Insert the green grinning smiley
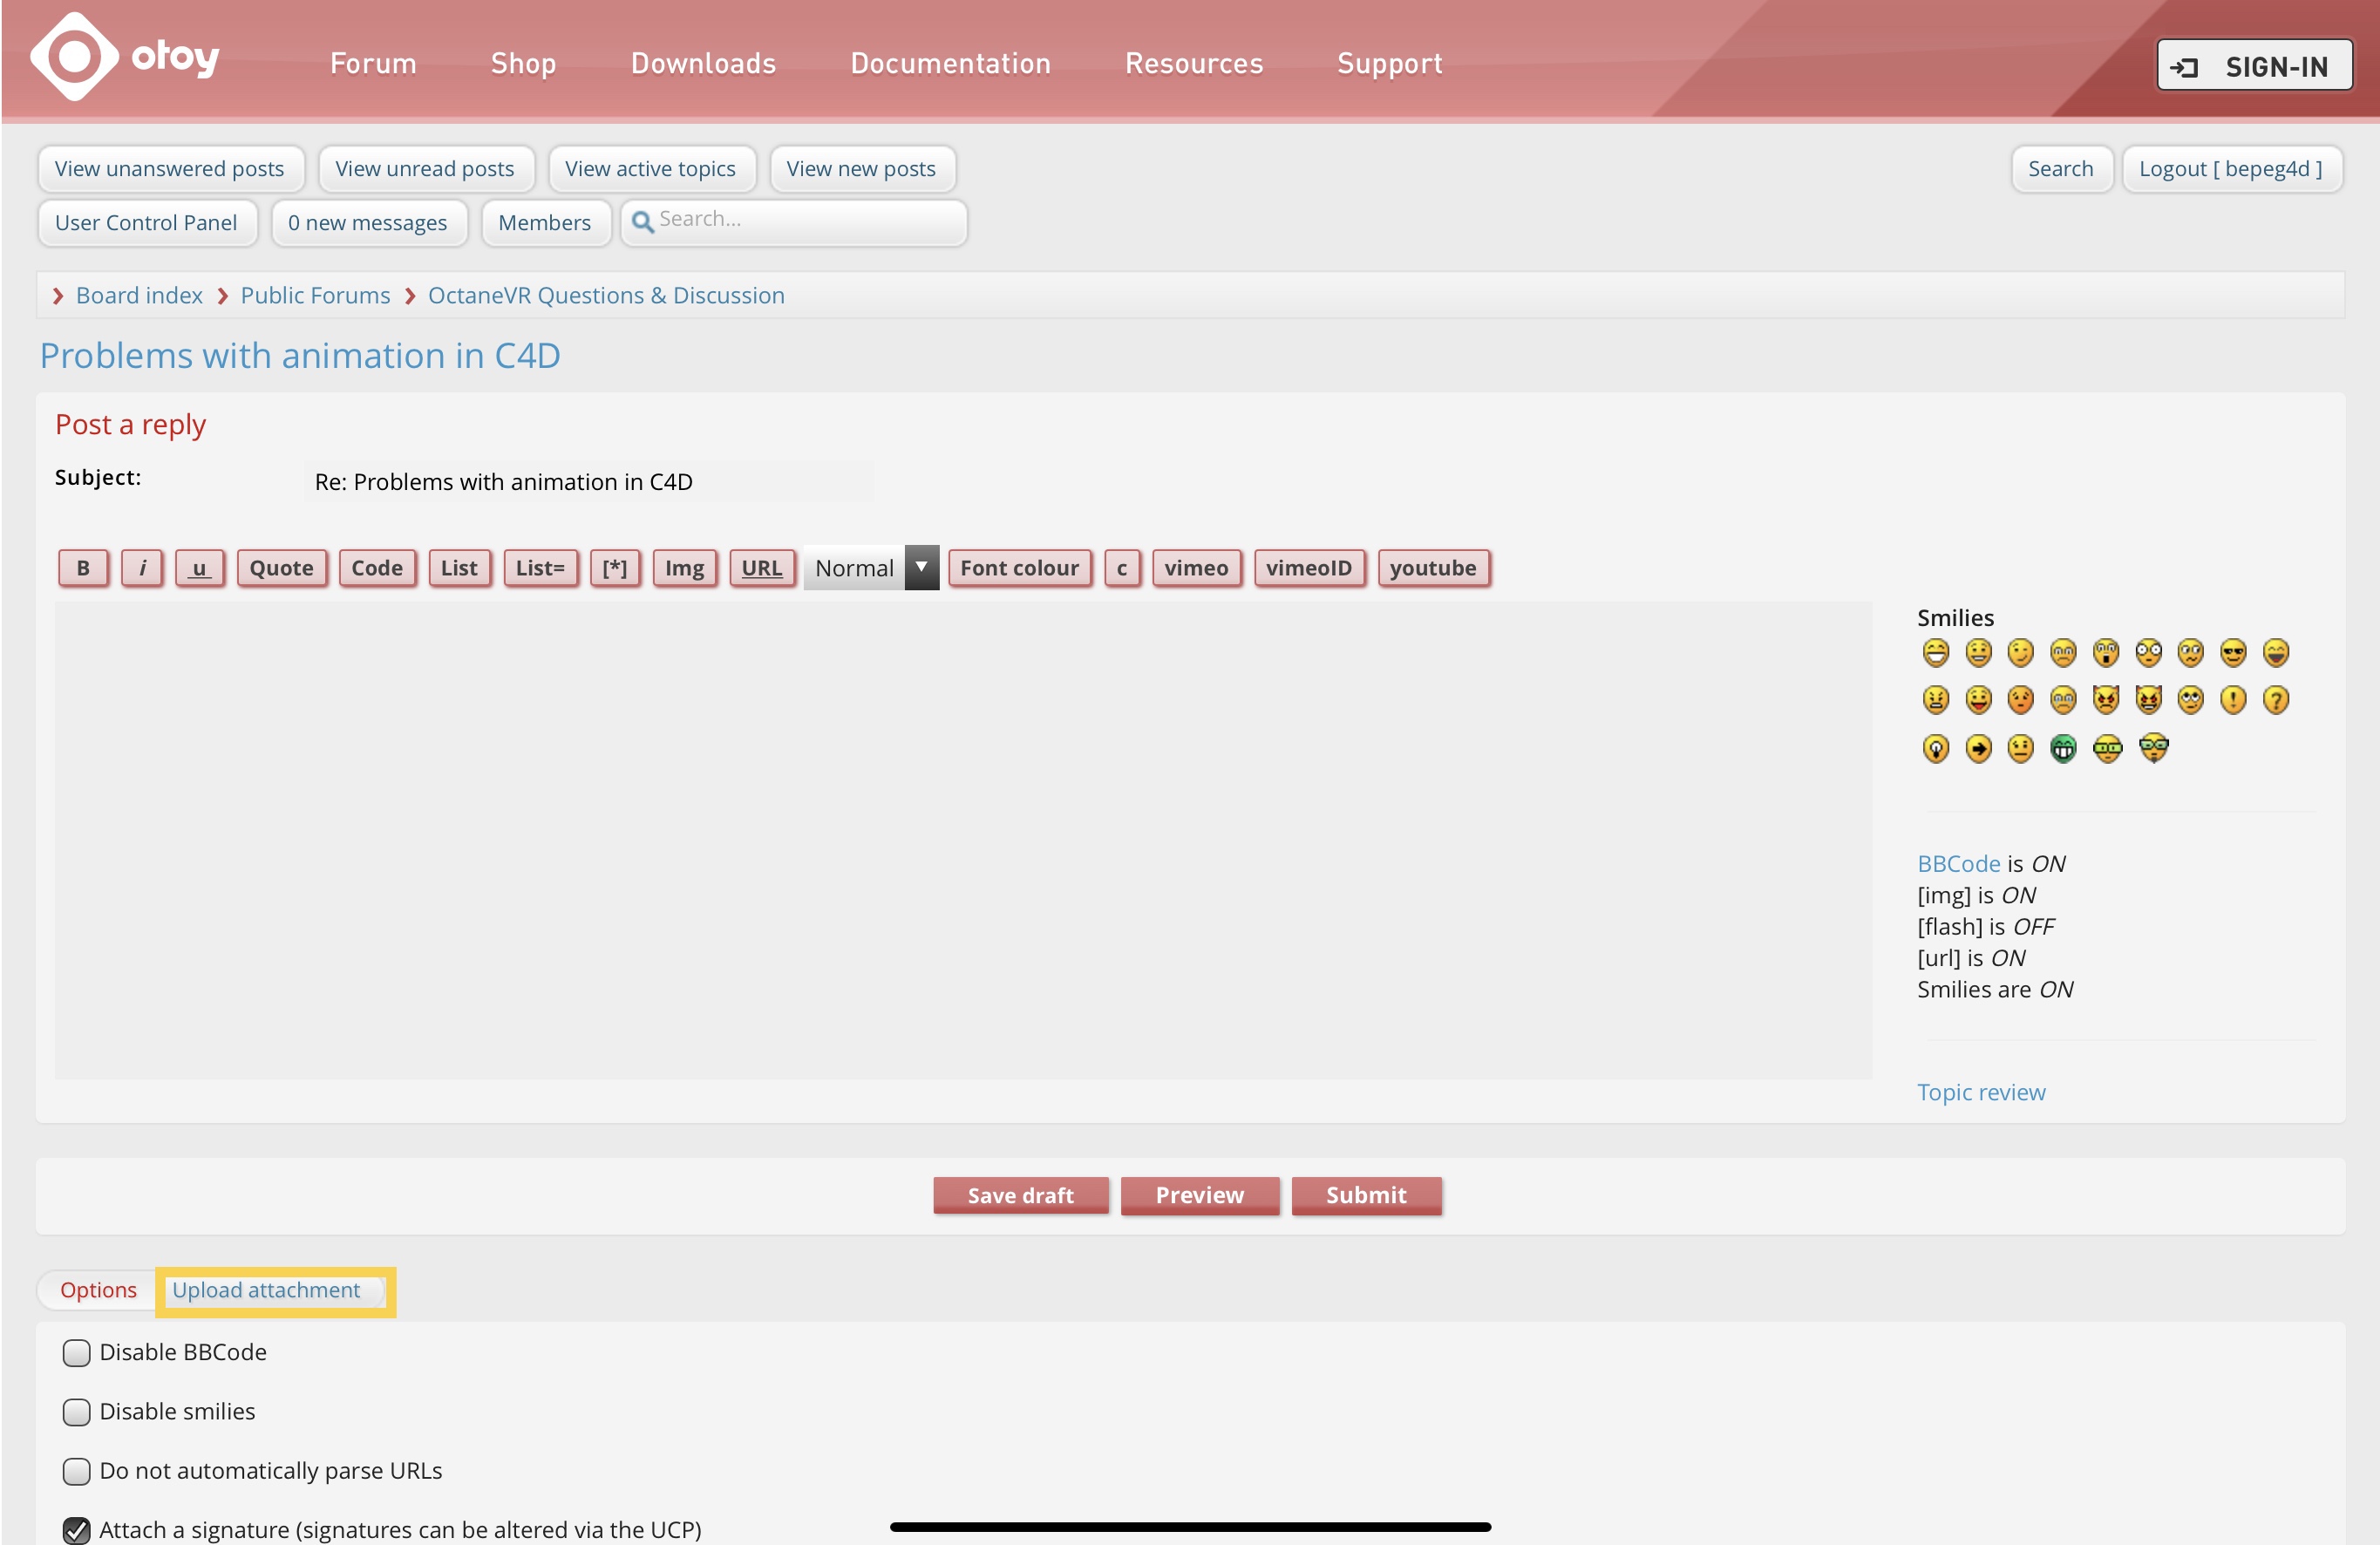The image size is (2380, 1545). 2063,748
